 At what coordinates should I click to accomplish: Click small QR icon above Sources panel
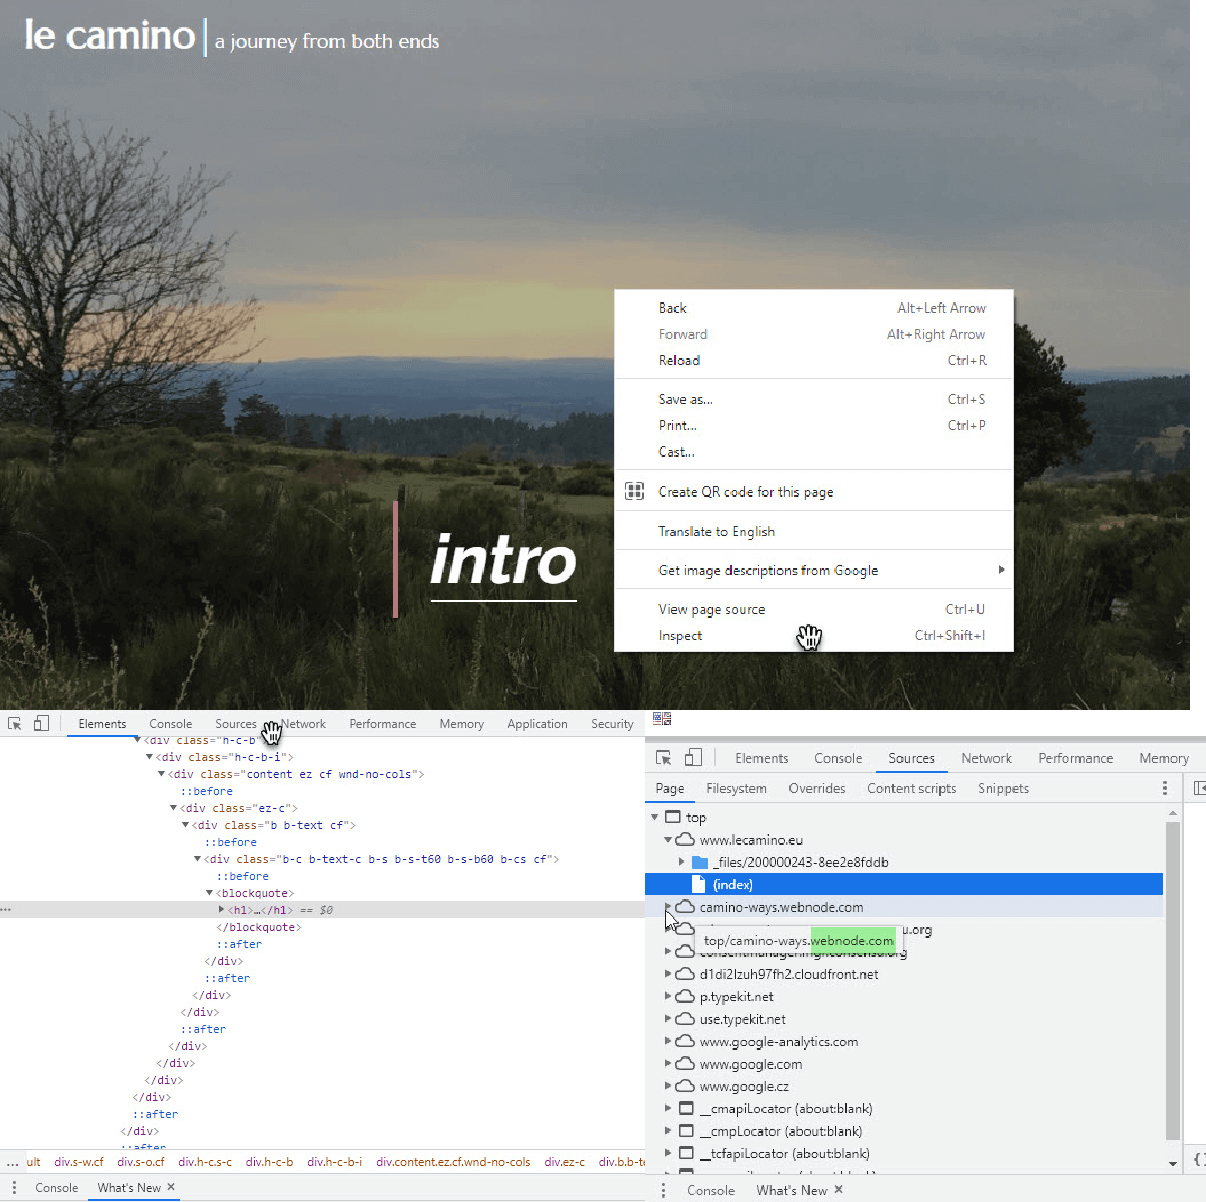(x=662, y=719)
